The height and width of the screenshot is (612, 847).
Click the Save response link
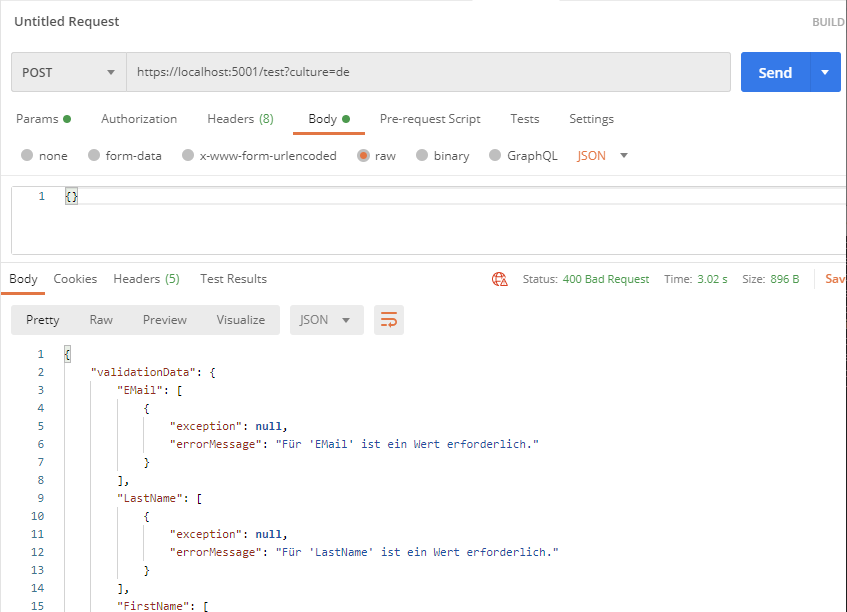point(835,279)
